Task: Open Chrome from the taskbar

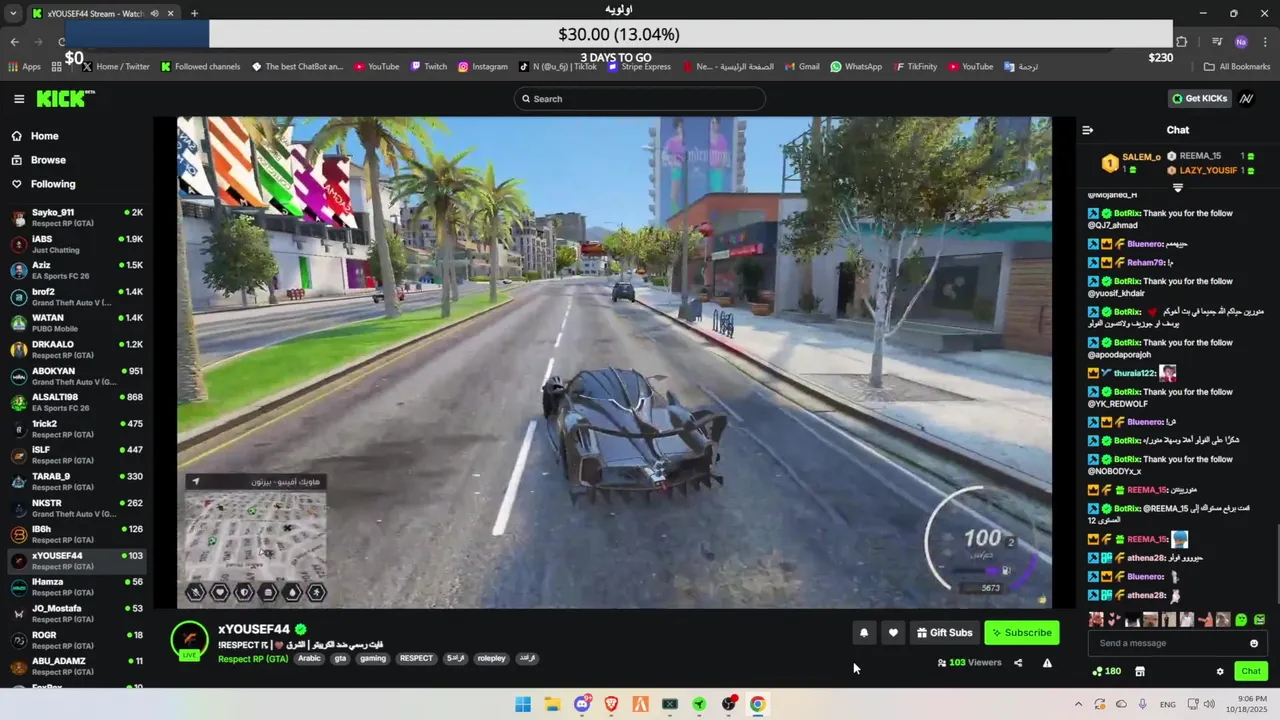Action: (x=758, y=704)
